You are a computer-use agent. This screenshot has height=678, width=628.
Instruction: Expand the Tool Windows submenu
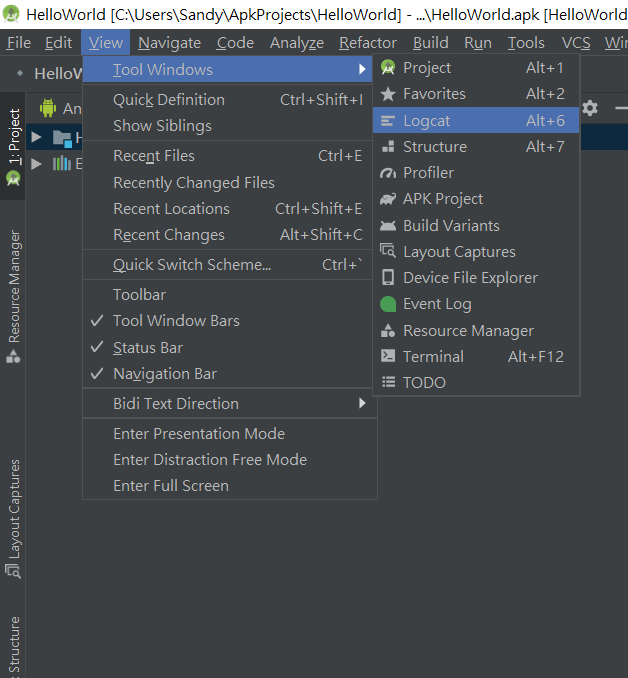(x=227, y=69)
